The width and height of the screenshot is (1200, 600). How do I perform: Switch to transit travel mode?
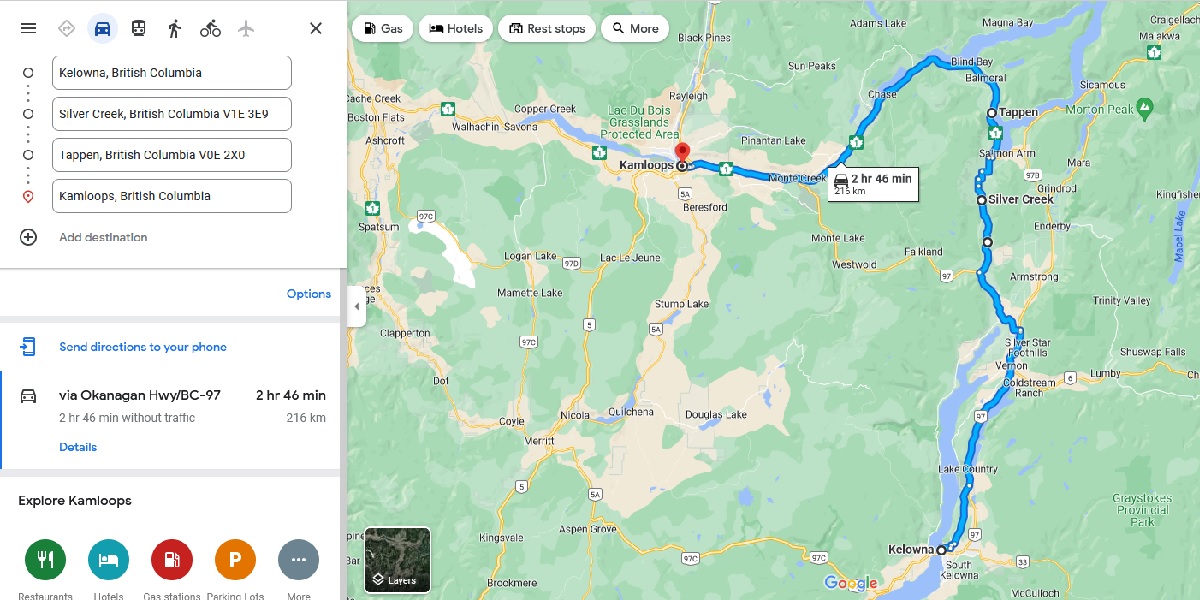(138, 28)
